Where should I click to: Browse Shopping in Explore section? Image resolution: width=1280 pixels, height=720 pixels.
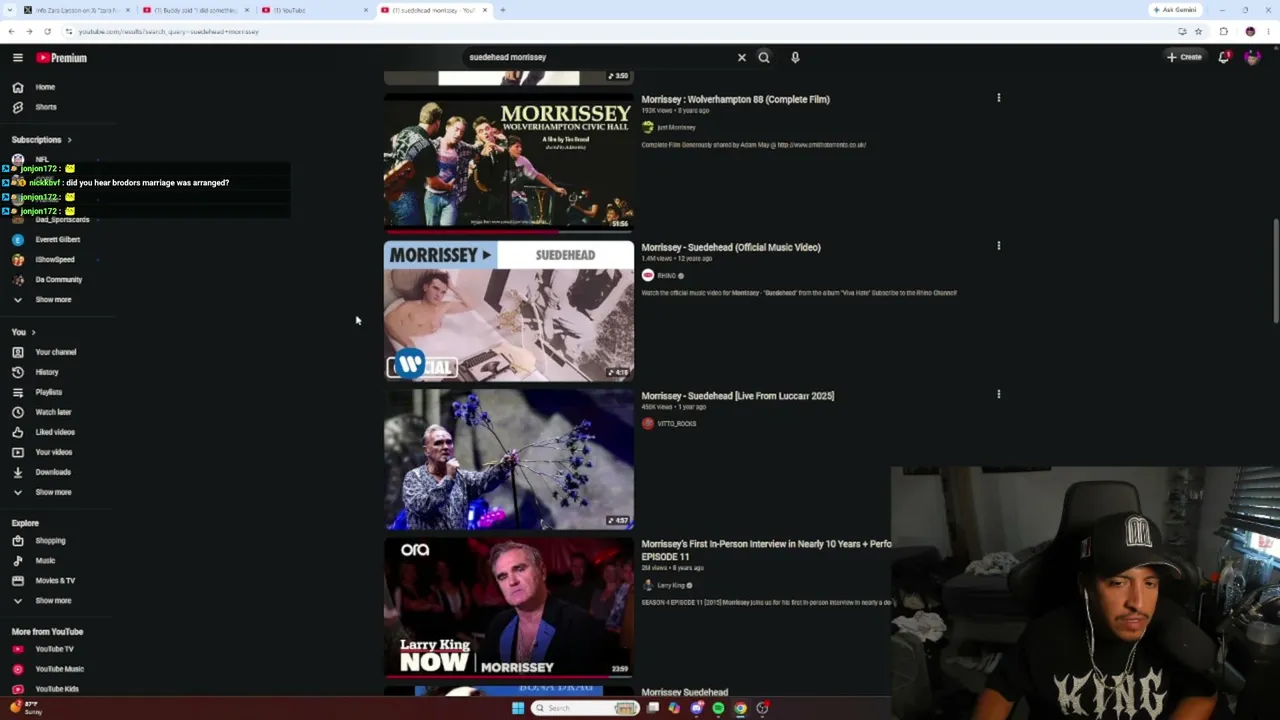pos(50,541)
